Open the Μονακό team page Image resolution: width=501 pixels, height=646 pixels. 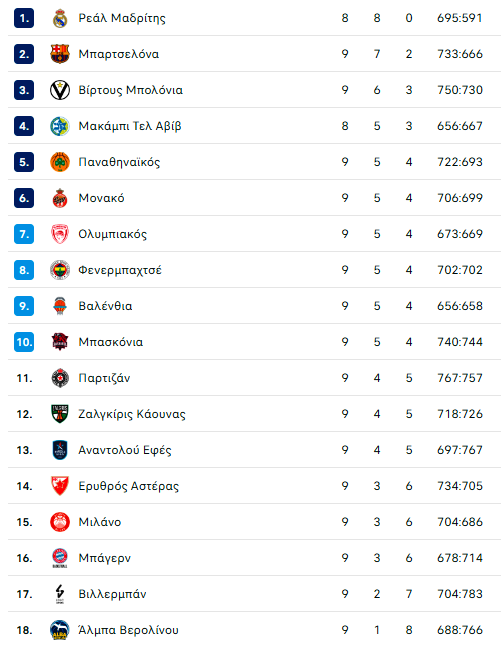[x=101, y=198]
